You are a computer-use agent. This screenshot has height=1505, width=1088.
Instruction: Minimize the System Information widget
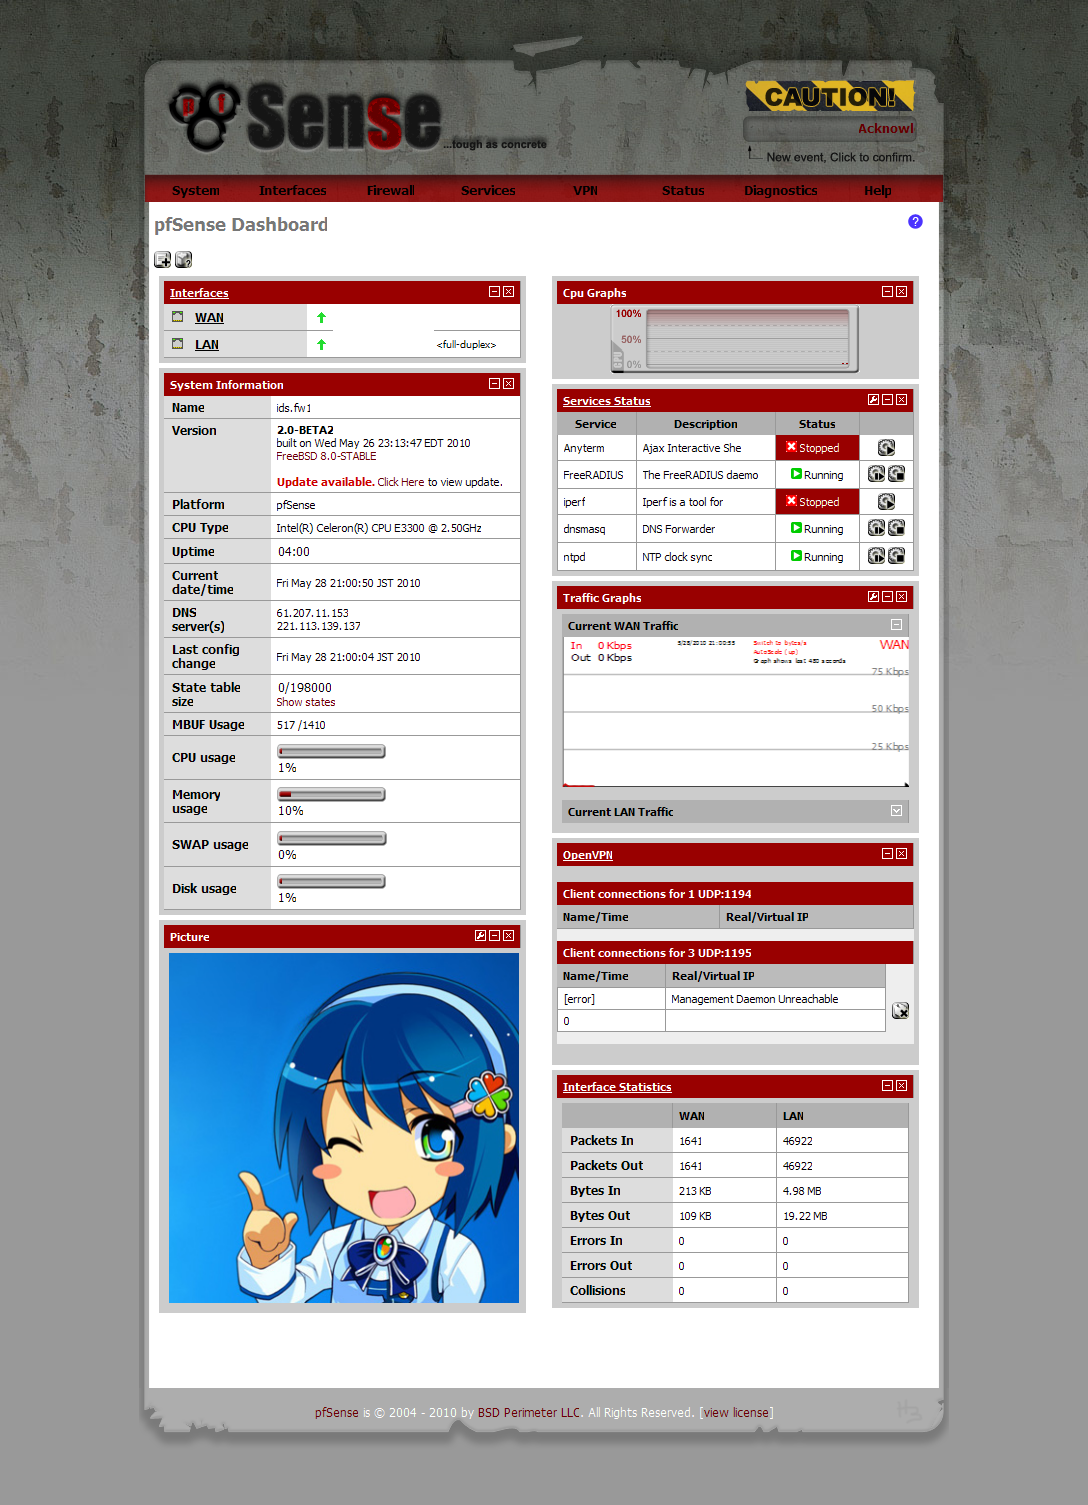[x=494, y=384]
